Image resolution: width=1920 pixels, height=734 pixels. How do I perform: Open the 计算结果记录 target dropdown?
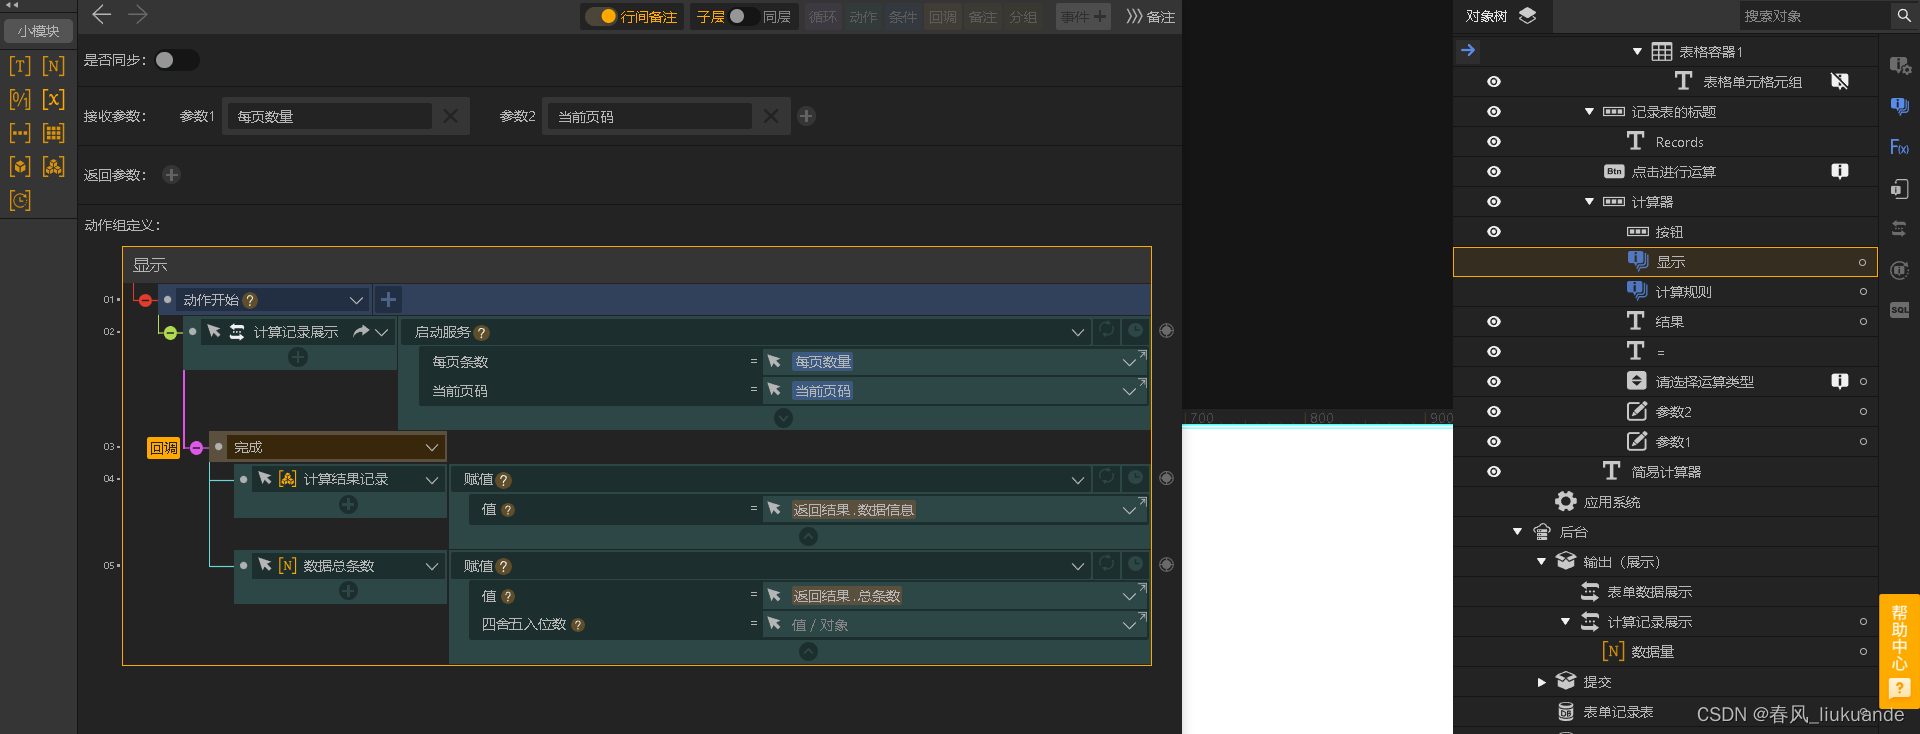tap(432, 480)
